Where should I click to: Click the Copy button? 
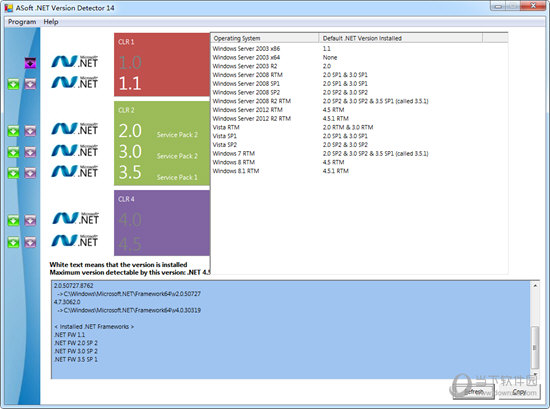519,391
